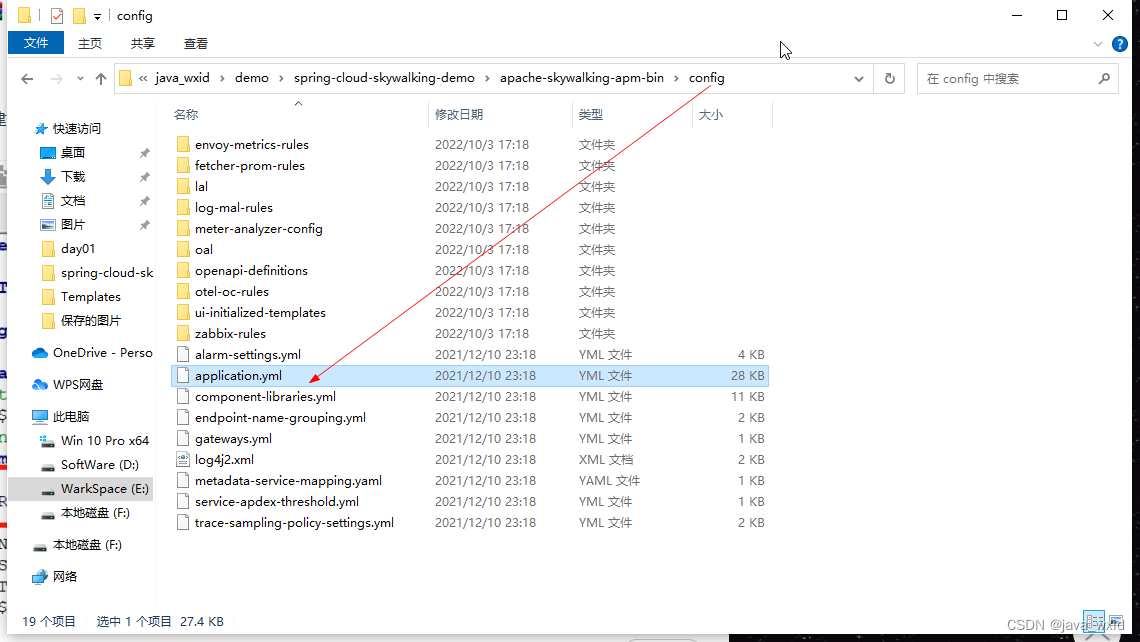Screen dimensions: 1140x642
Task: Select apache-skywalking-apm-bin breadcrumb segment
Action: click(x=582, y=78)
